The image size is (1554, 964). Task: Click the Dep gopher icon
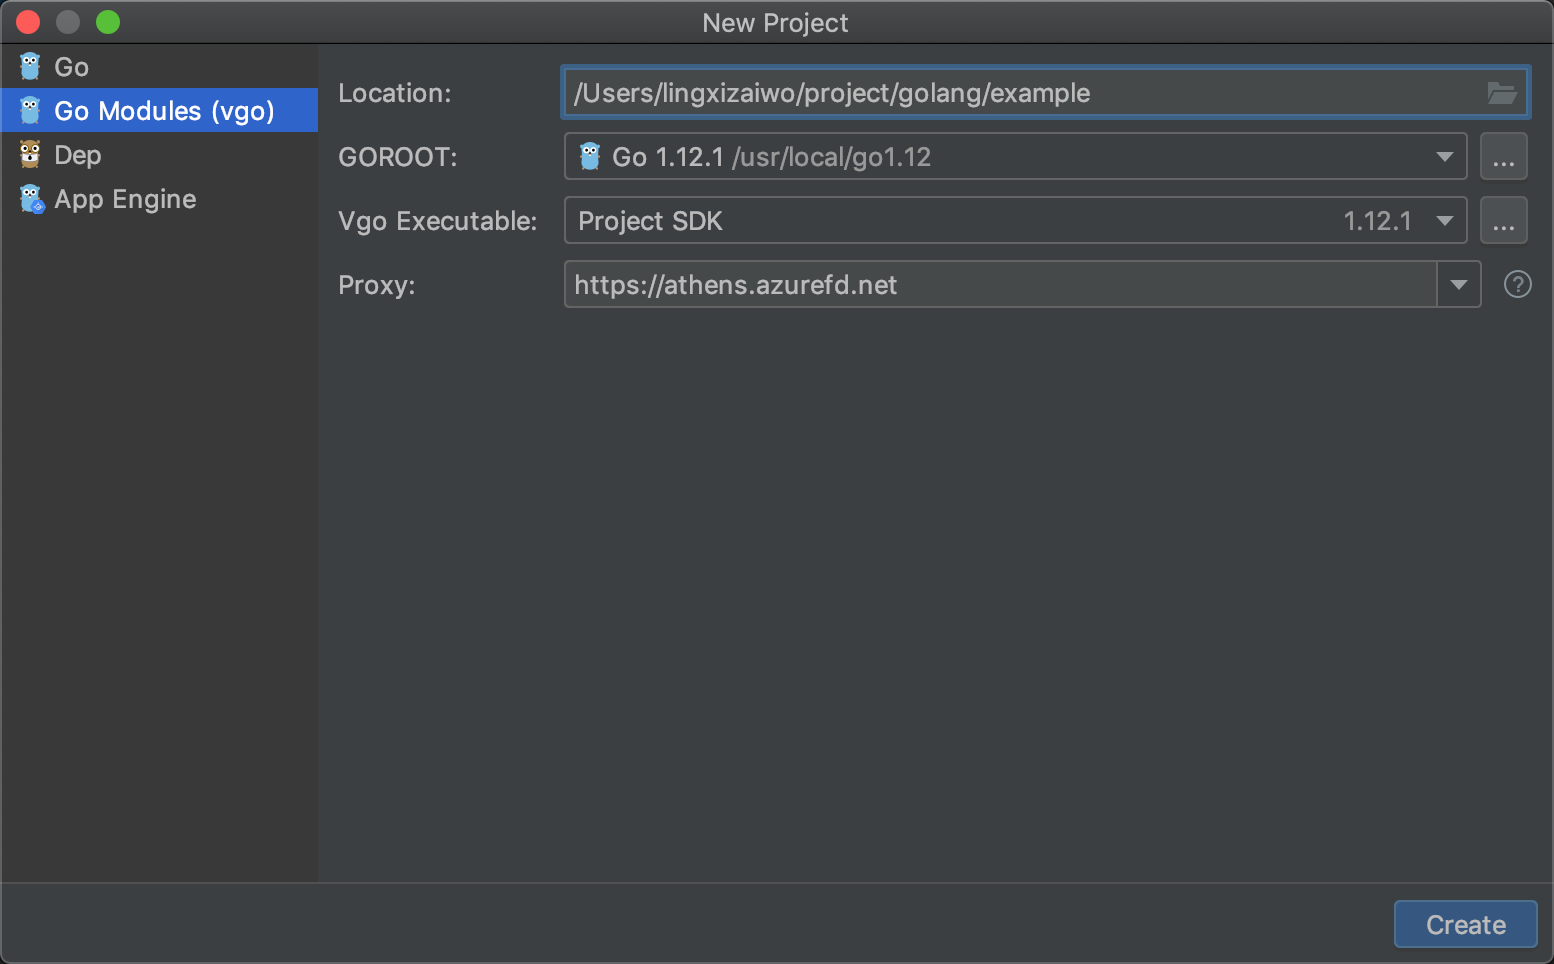(30, 155)
